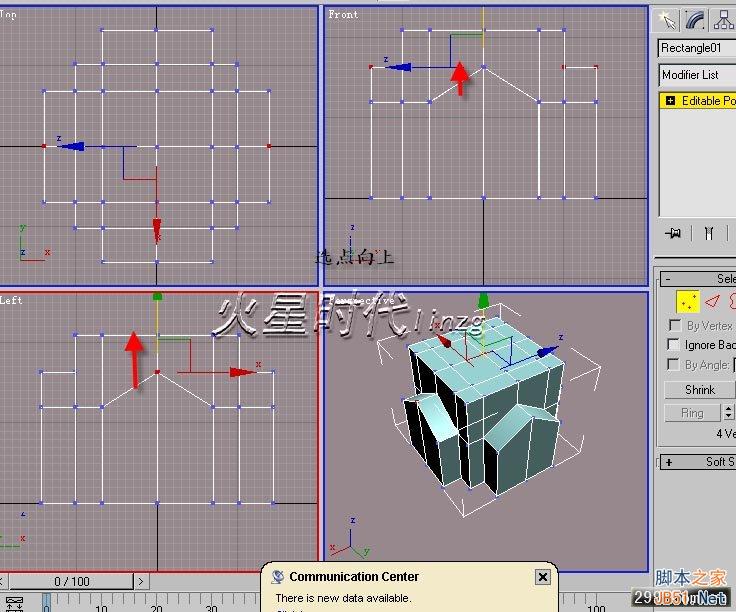This screenshot has width=736, height=612.
Task: Click the Communication Center satellite icon
Action: pyautogui.click(x=278, y=577)
